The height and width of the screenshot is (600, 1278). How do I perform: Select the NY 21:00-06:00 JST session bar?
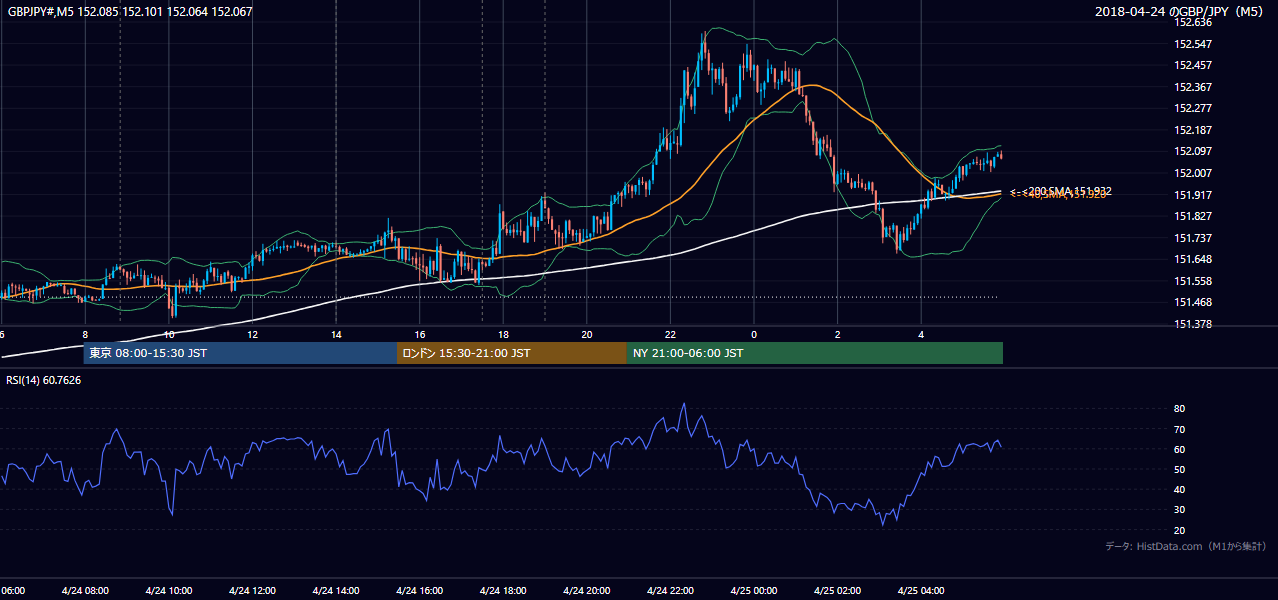tap(815, 353)
